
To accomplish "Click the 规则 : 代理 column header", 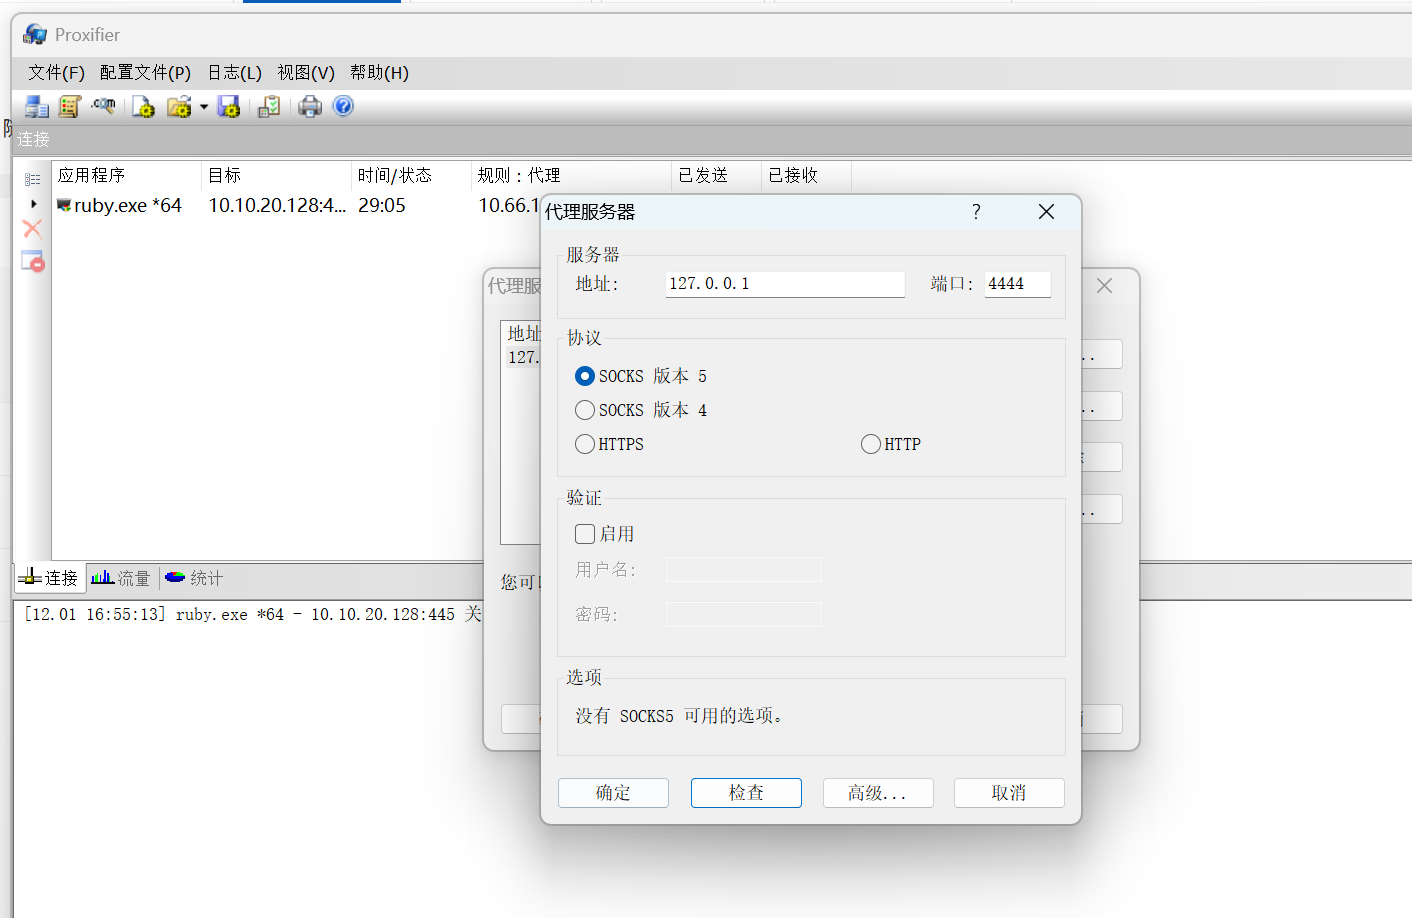I will [x=572, y=175].
